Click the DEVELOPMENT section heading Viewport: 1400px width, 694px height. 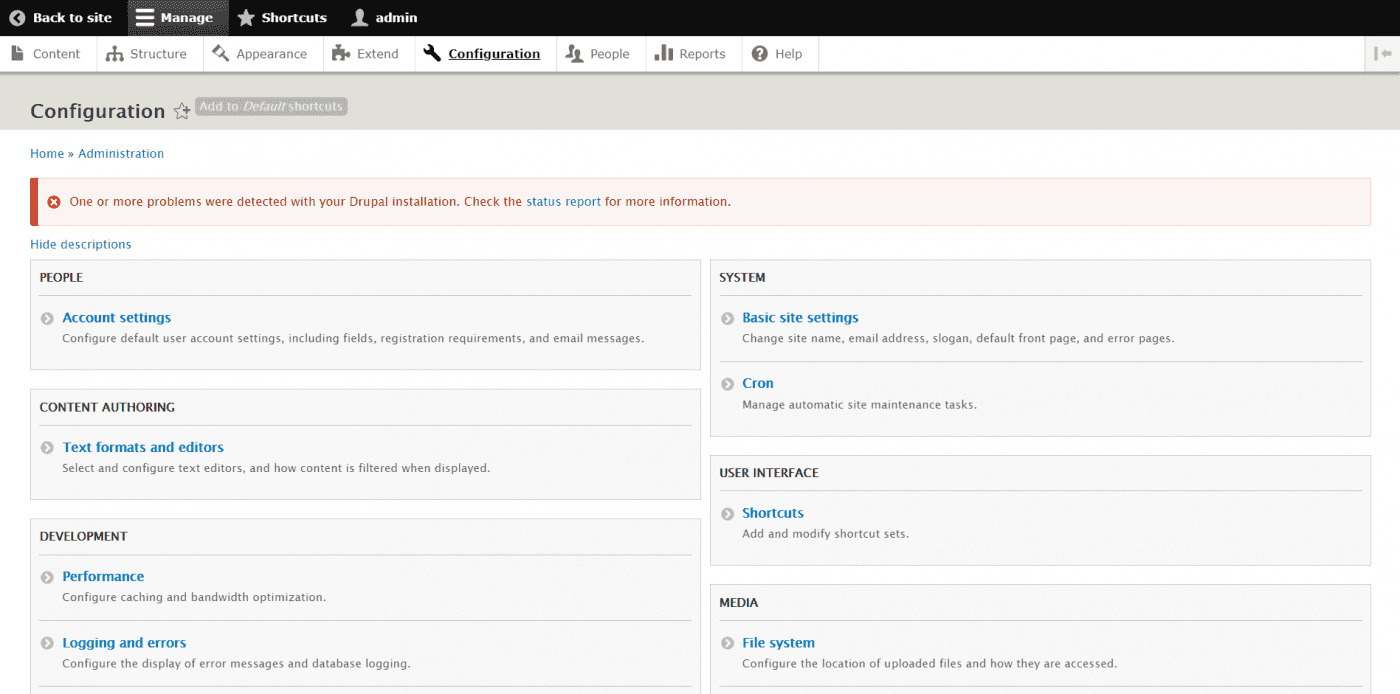tap(84, 537)
